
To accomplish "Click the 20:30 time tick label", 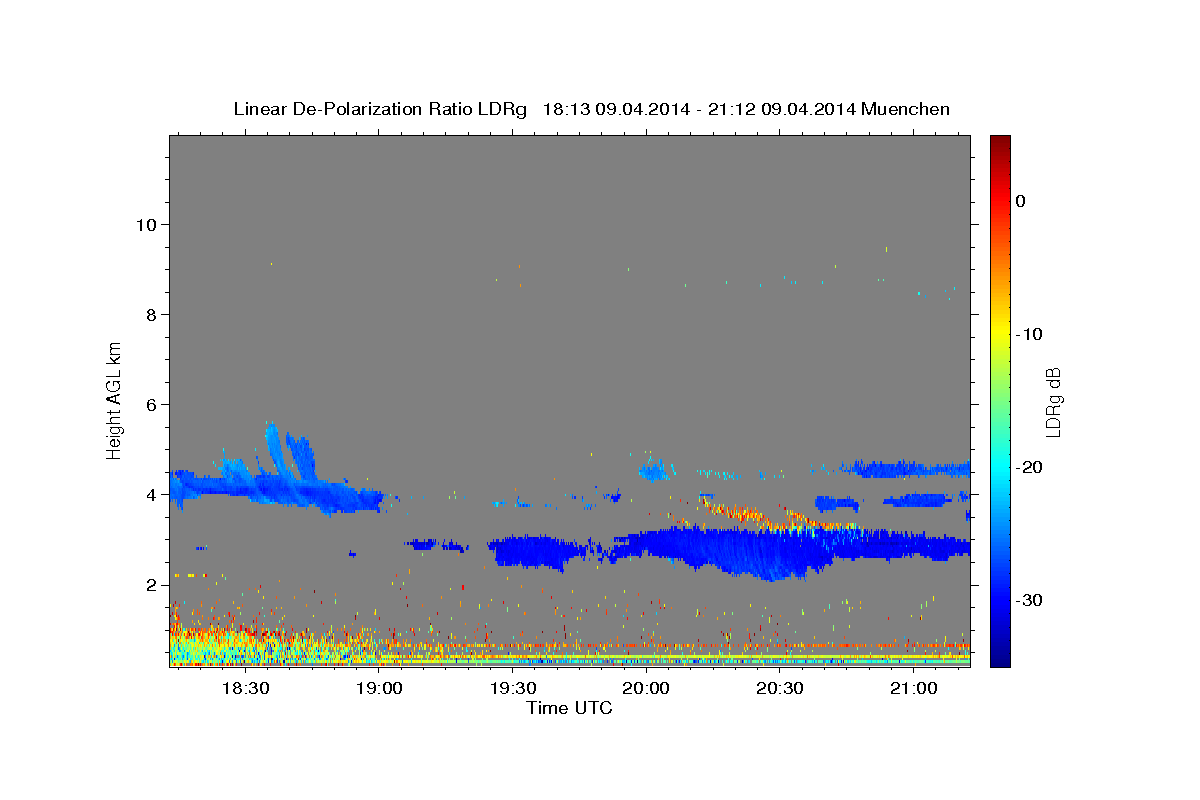I will 780,688.
